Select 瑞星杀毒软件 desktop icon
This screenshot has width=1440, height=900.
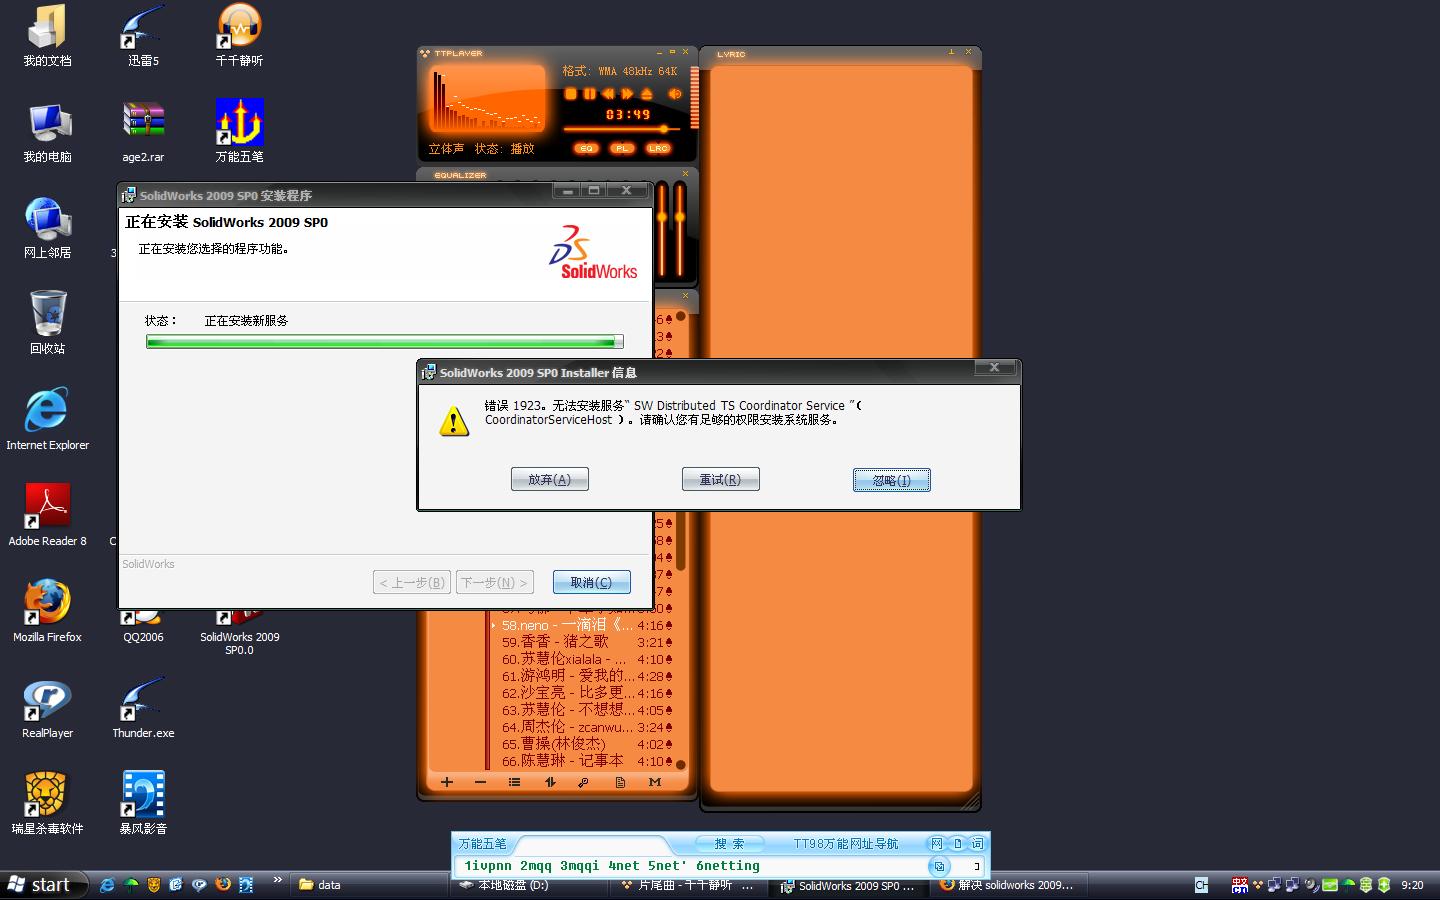(x=47, y=804)
